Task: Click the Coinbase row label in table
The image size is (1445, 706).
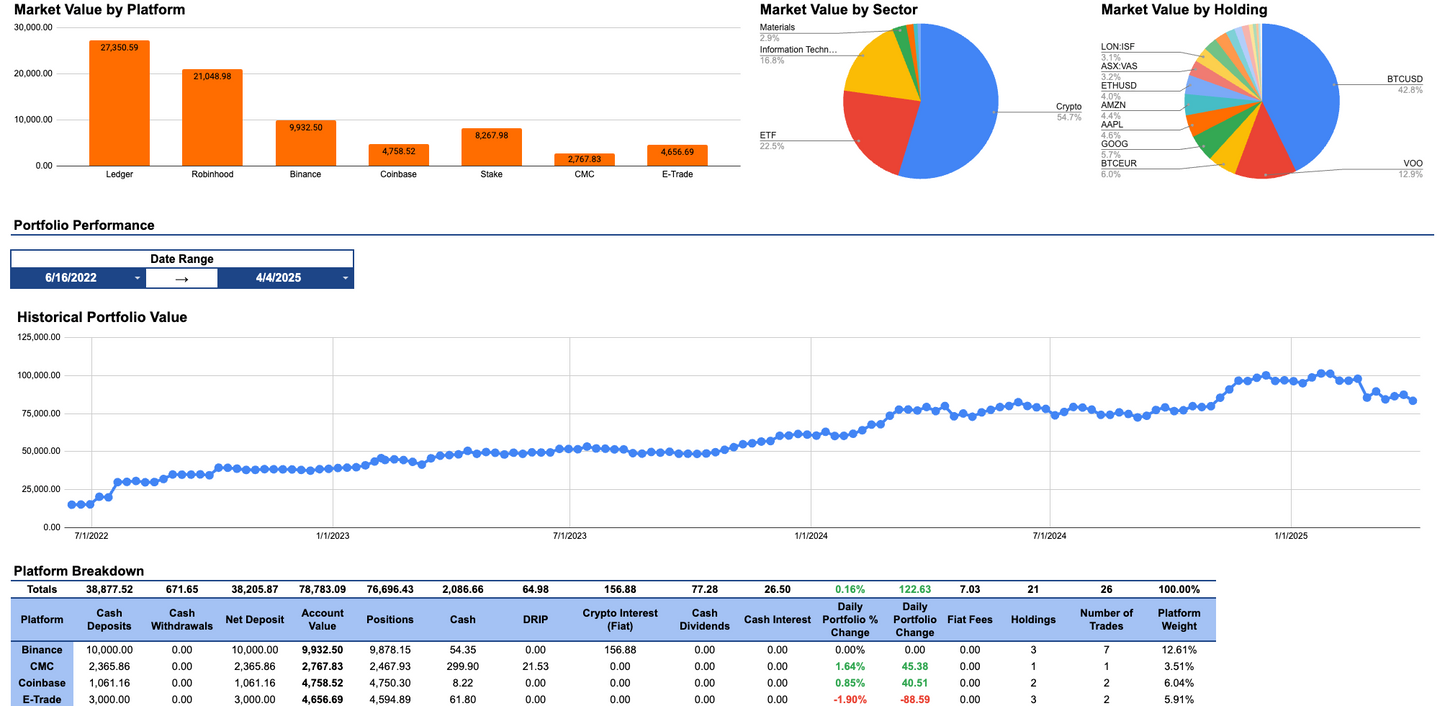Action: pyautogui.click(x=42, y=683)
